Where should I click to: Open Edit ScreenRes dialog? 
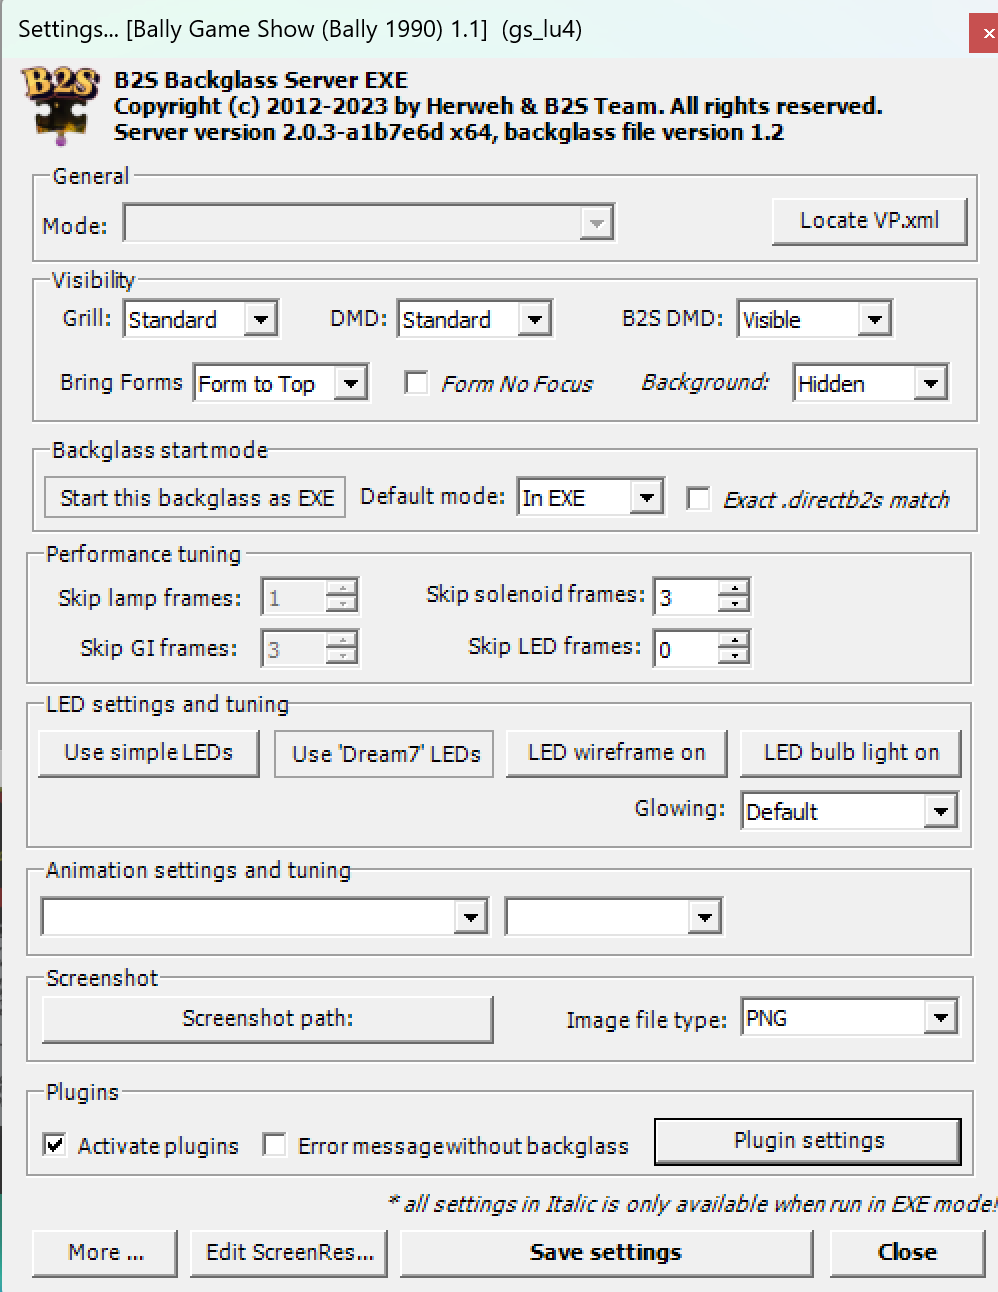tap(288, 1252)
